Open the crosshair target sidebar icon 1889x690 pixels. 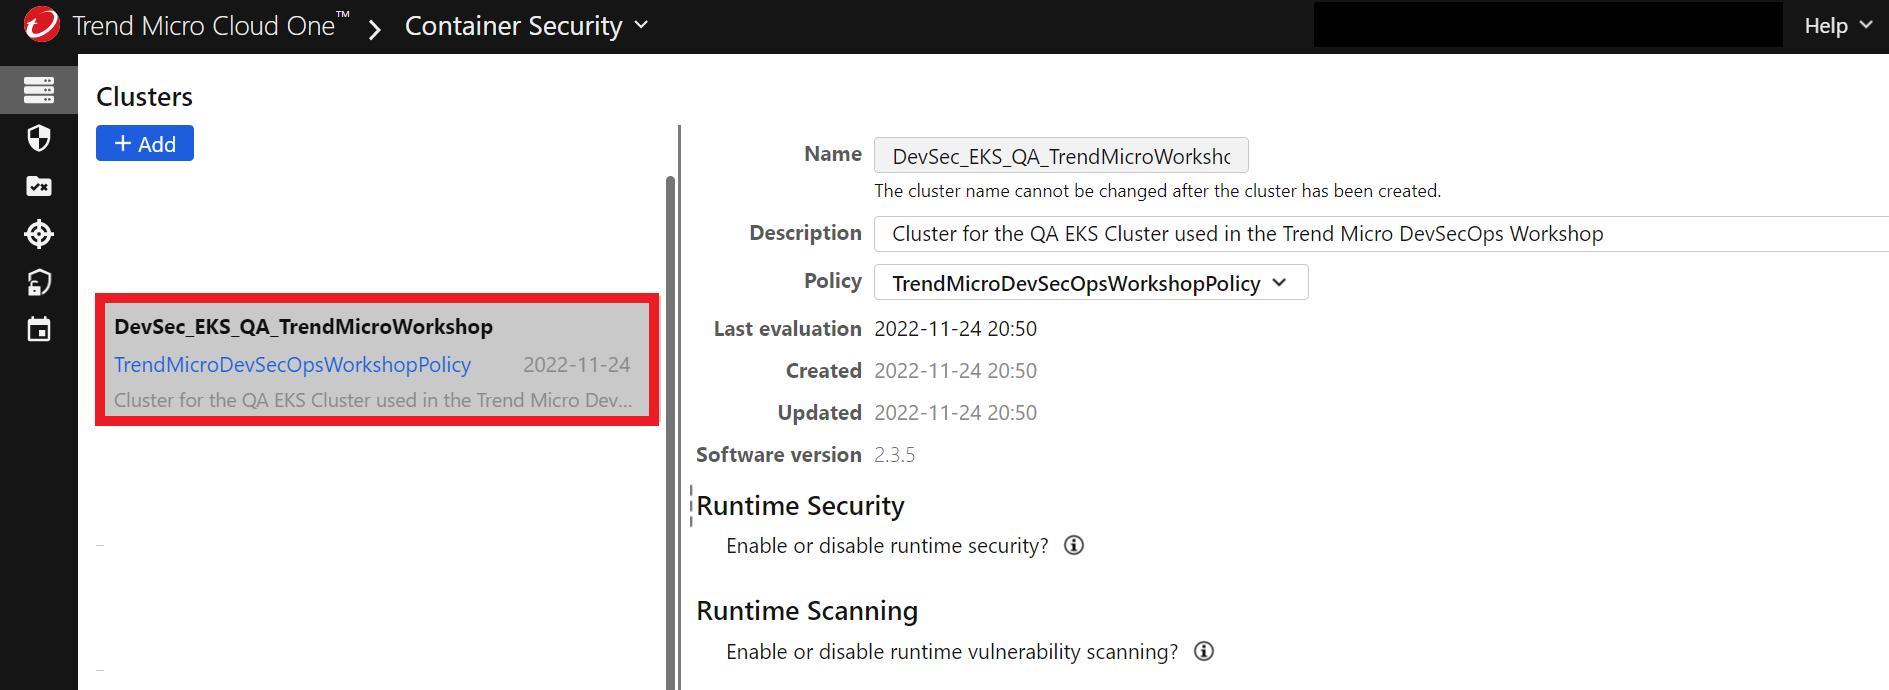coord(39,234)
